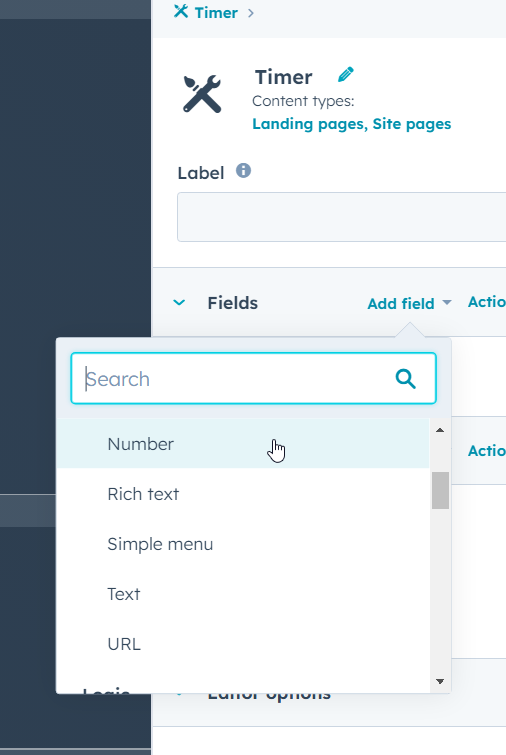Select Rich text field type

tap(243, 494)
